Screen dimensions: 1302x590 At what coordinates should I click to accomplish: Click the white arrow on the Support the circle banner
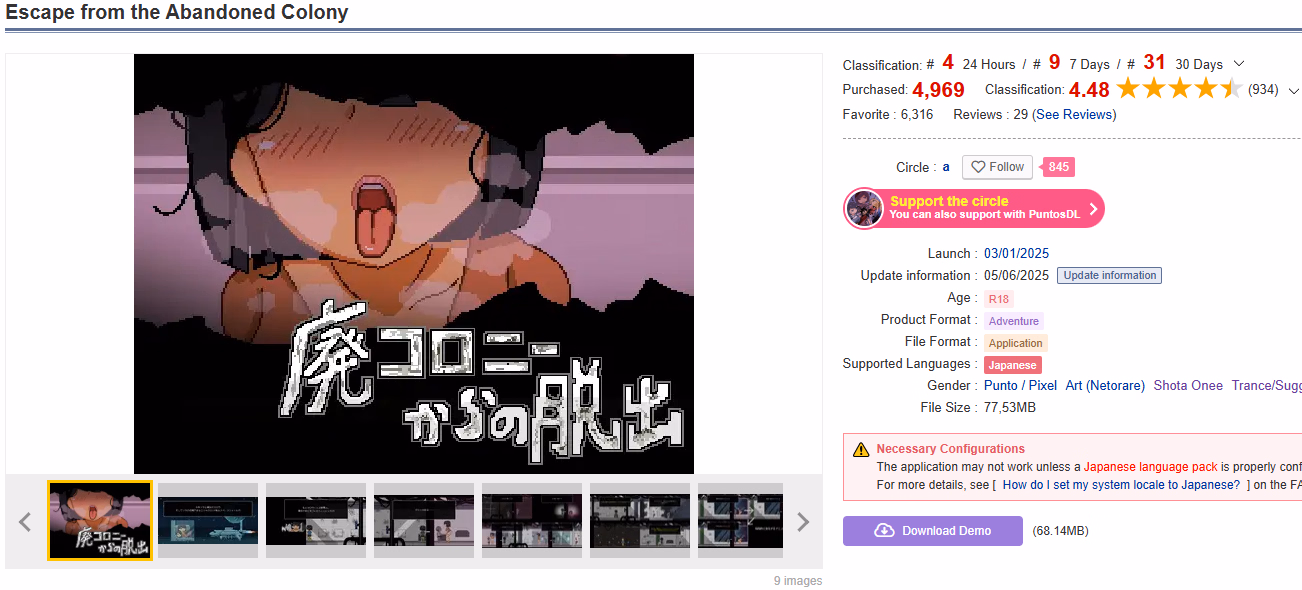[x=1093, y=209]
